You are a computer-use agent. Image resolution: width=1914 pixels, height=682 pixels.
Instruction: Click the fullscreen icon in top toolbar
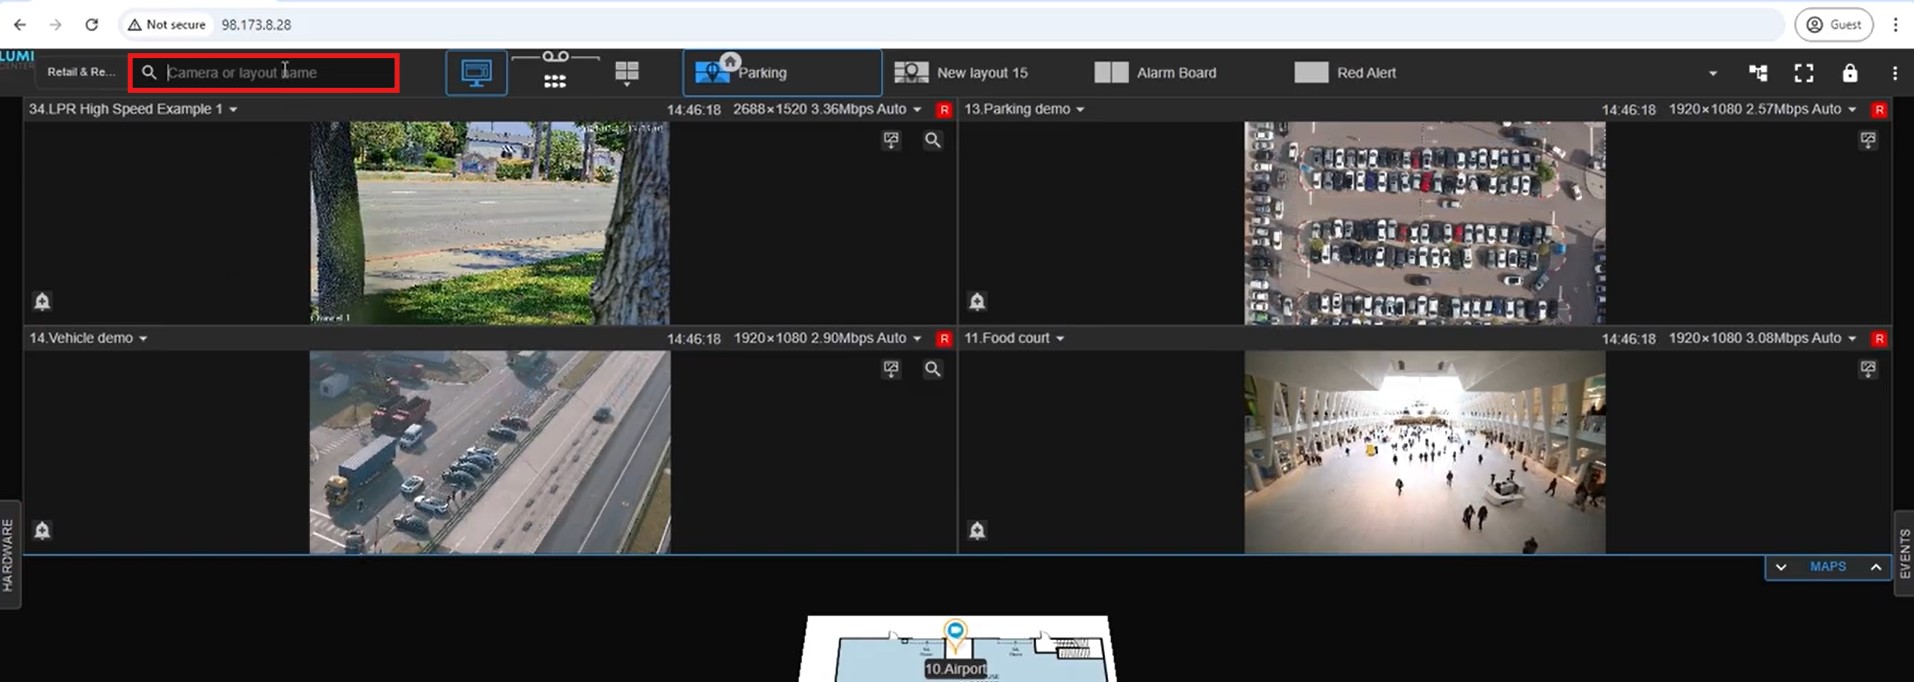(x=1803, y=73)
